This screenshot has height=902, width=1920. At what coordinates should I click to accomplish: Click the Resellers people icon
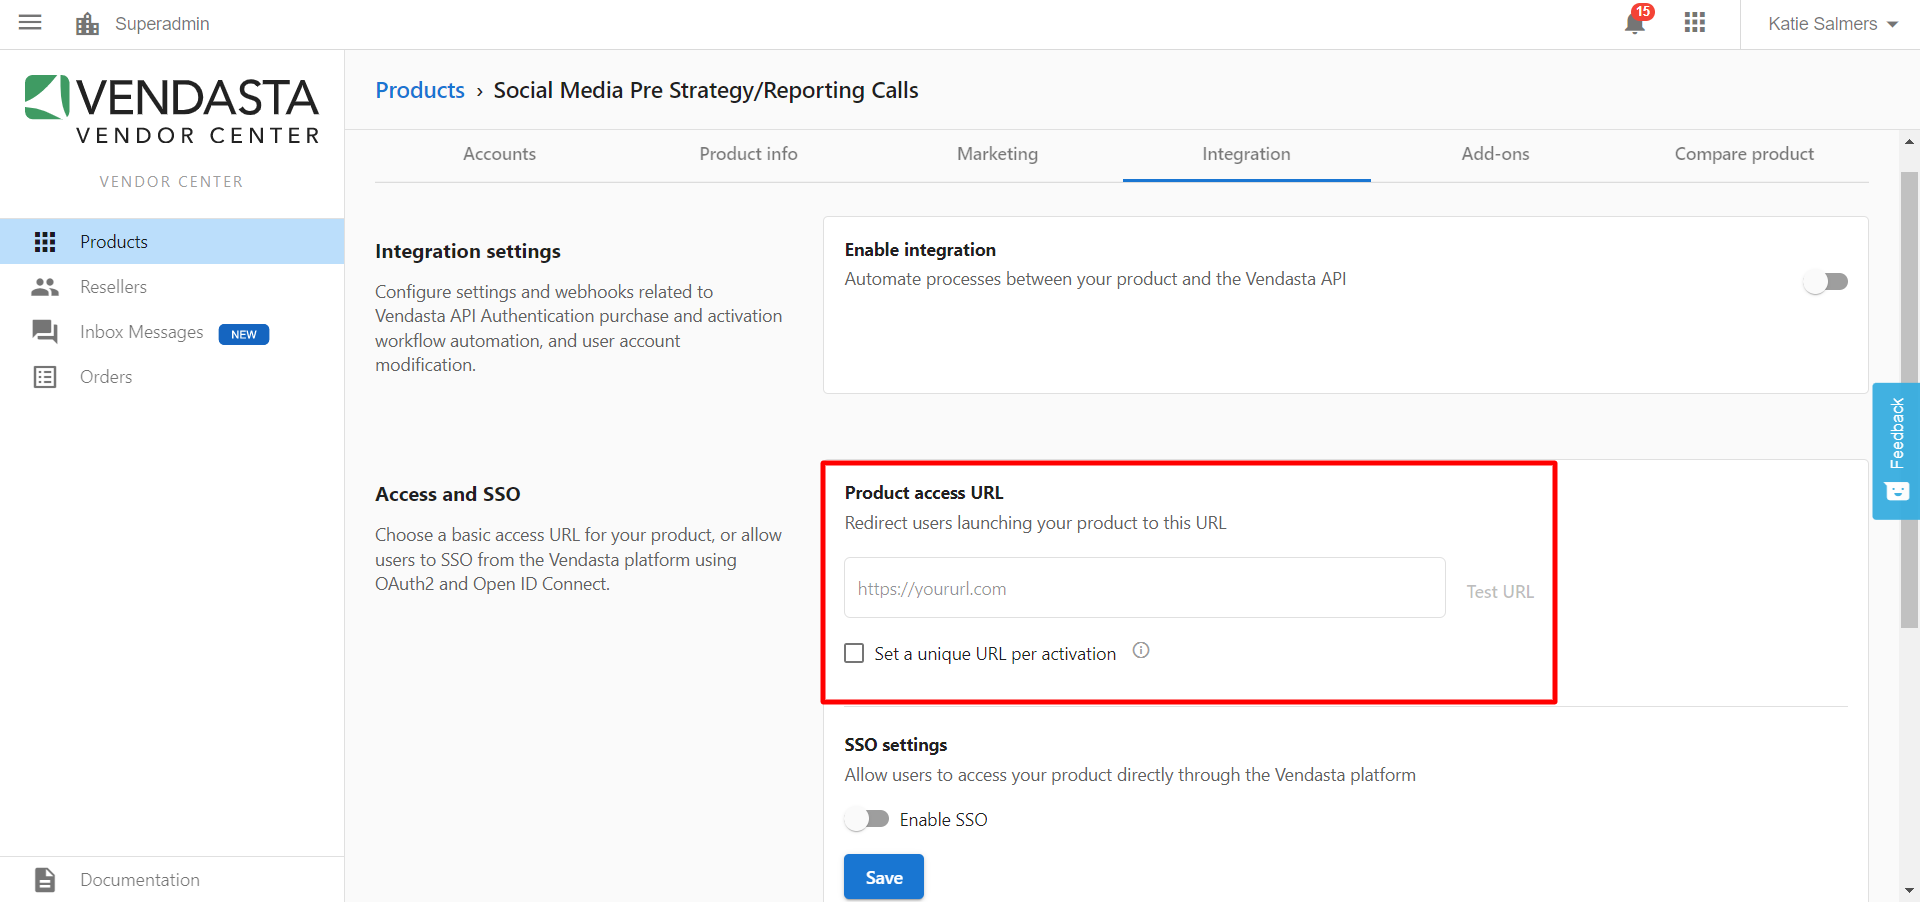tap(45, 287)
